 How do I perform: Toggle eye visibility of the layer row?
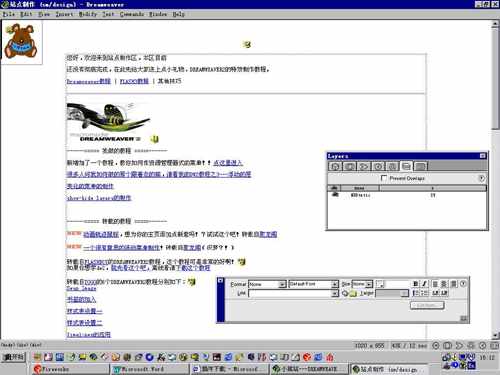(335, 195)
